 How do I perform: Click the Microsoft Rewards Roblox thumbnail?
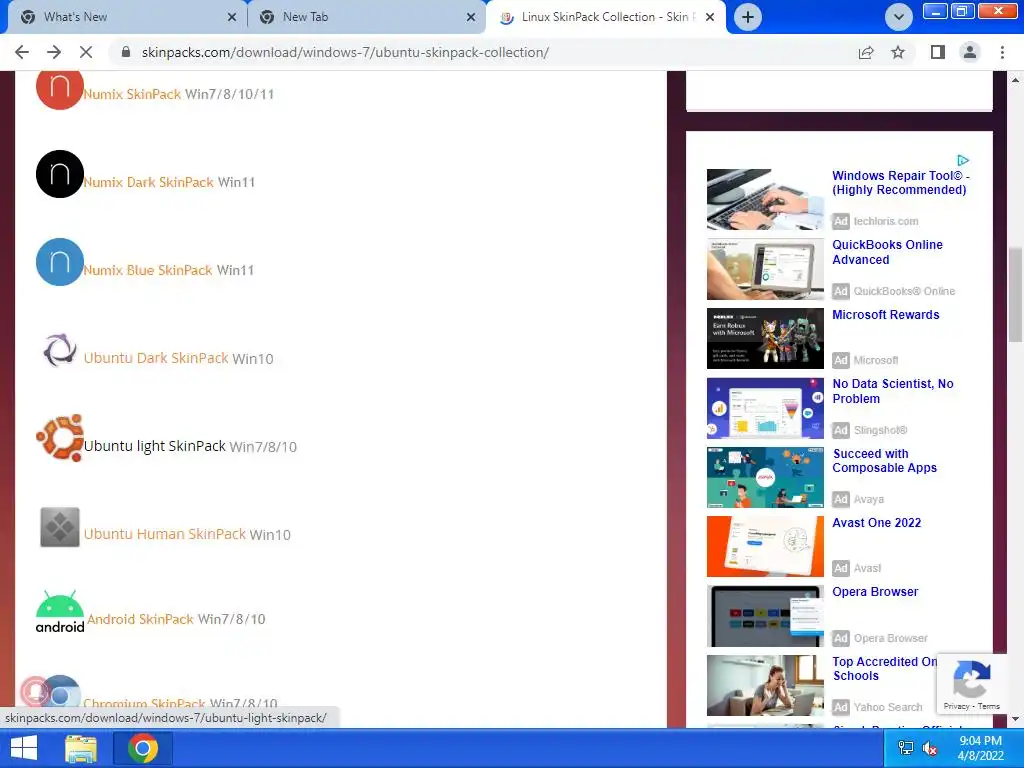pyautogui.click(x=765, y=339)
